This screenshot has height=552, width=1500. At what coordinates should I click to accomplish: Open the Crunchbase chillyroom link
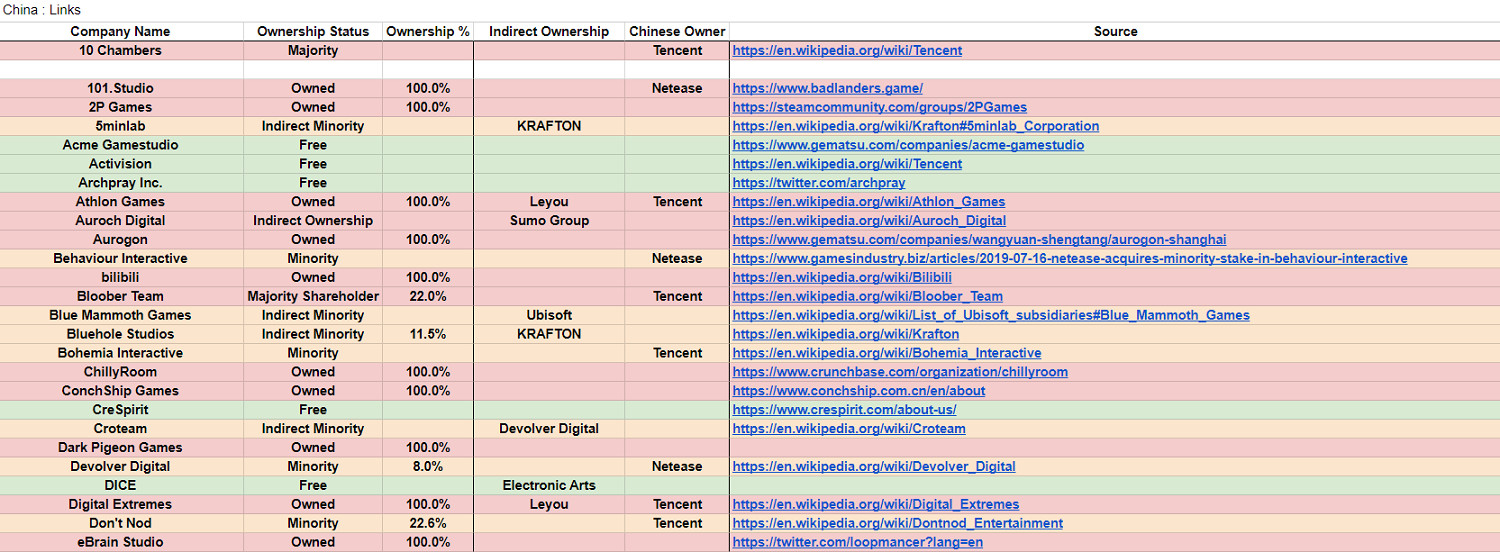[899, 372]
